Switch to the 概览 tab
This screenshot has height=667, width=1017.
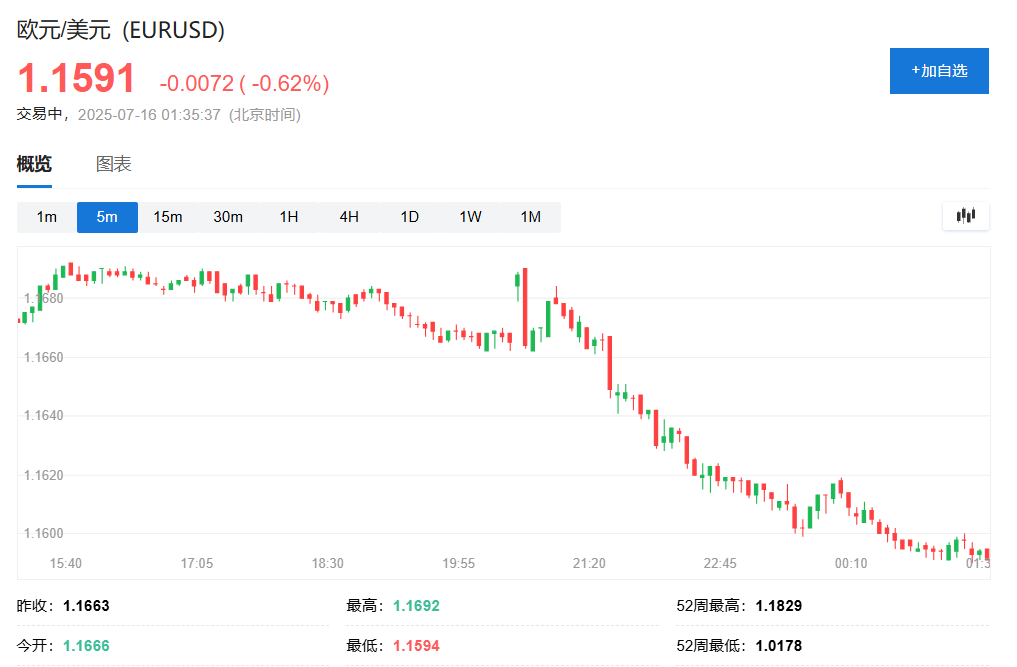[x=34, y=164]
